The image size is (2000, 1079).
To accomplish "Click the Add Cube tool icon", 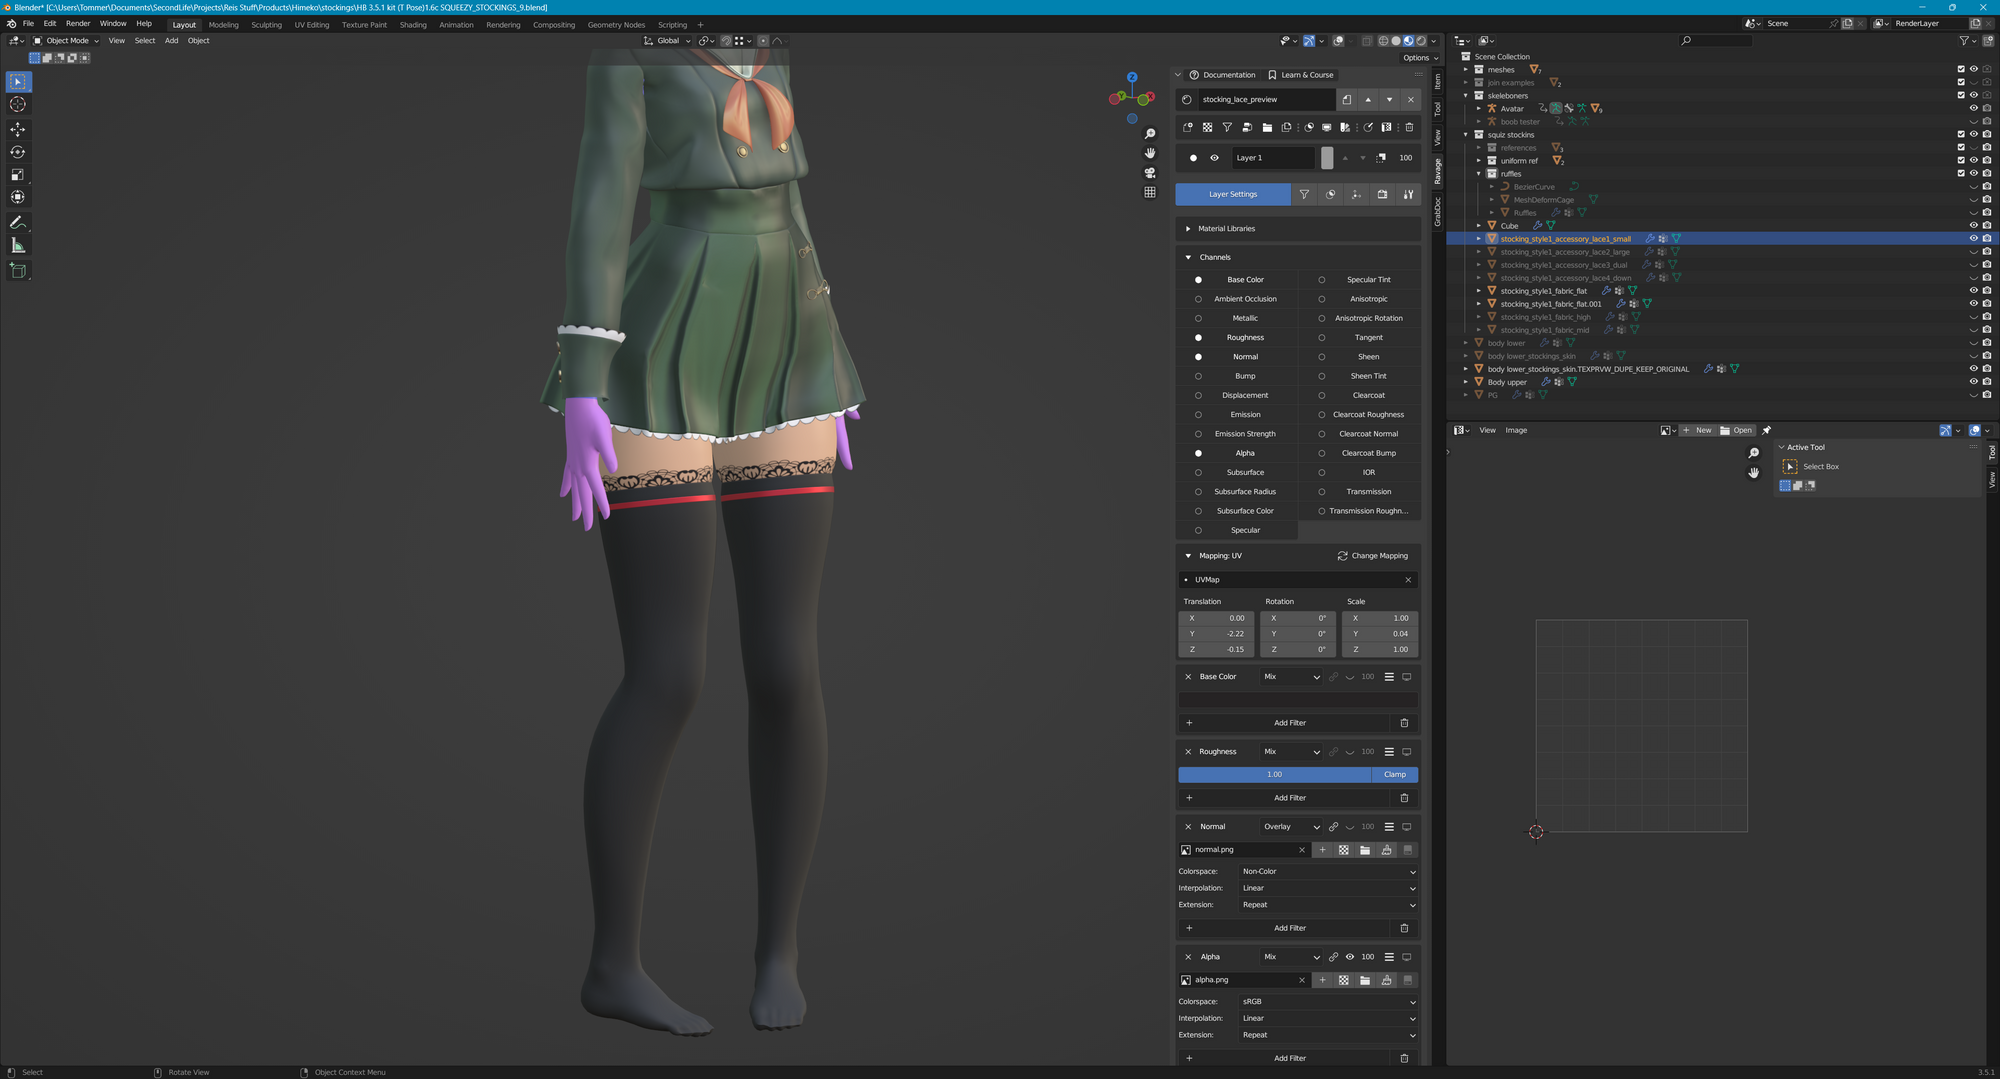I will coord(18,270).
